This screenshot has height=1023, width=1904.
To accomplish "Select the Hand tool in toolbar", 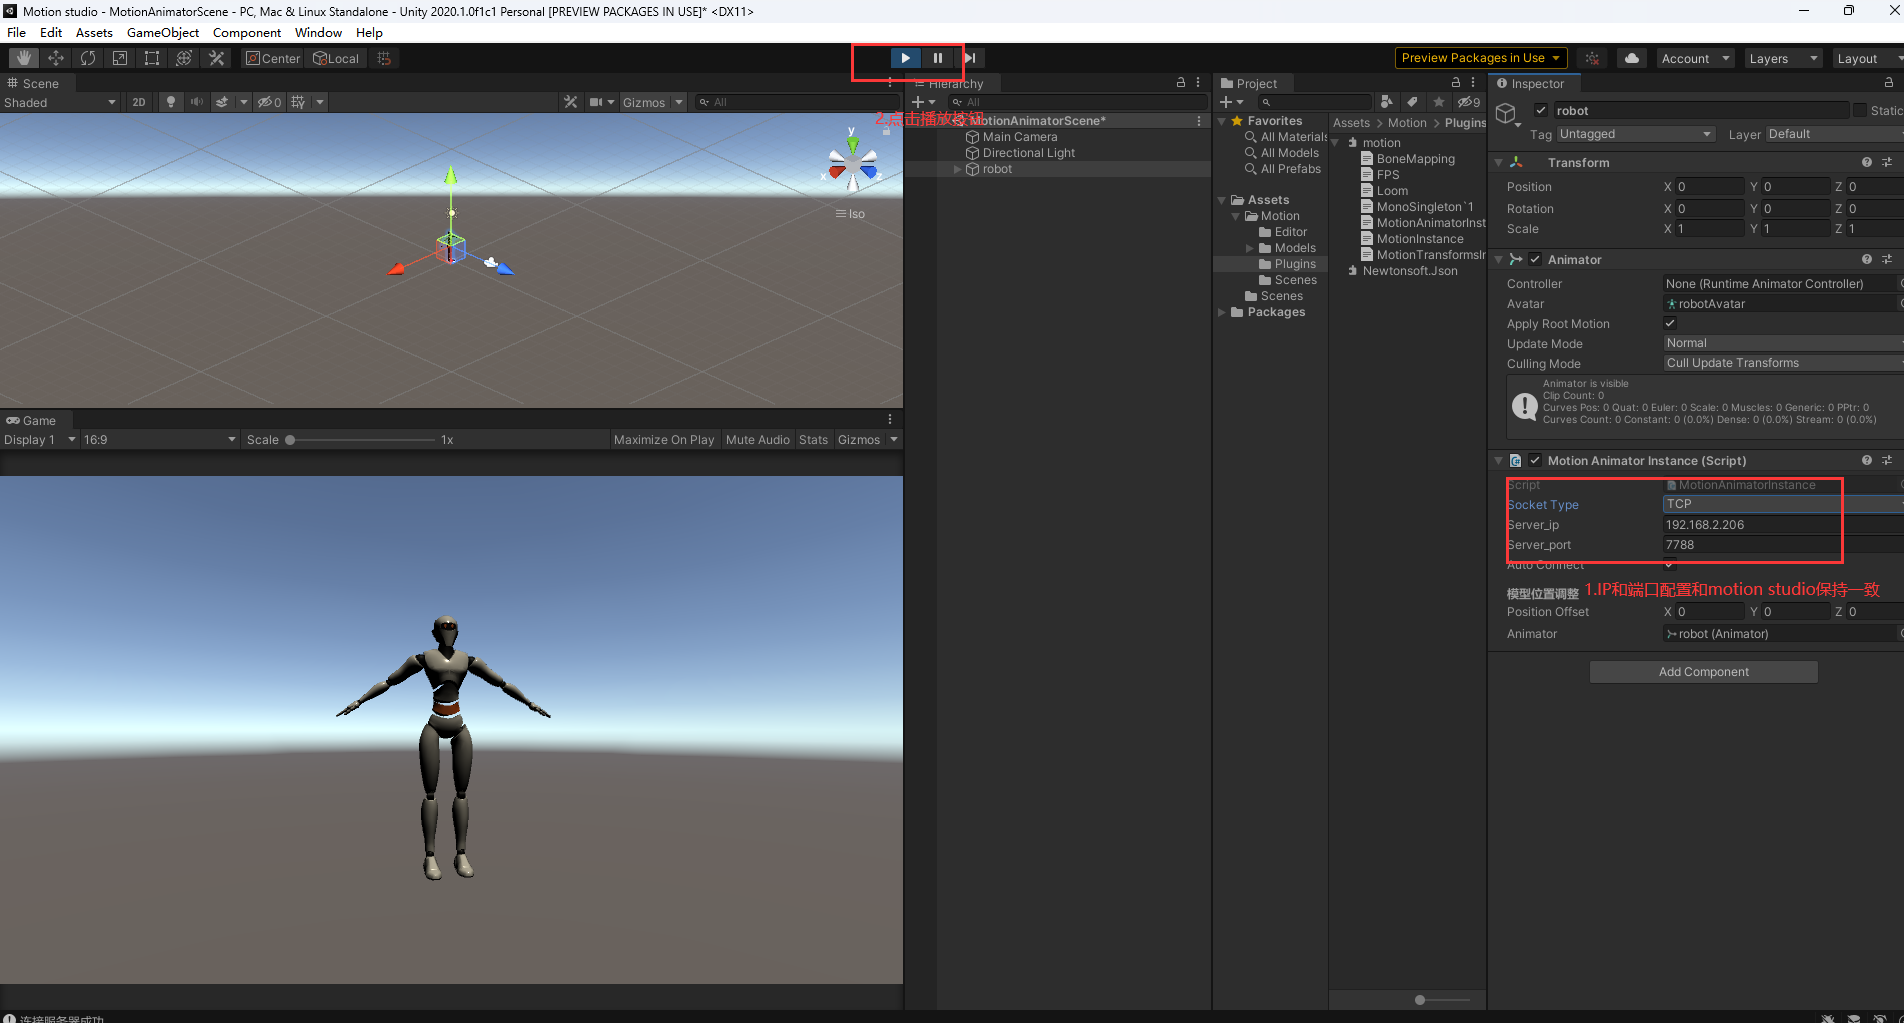I will [24, 58].
